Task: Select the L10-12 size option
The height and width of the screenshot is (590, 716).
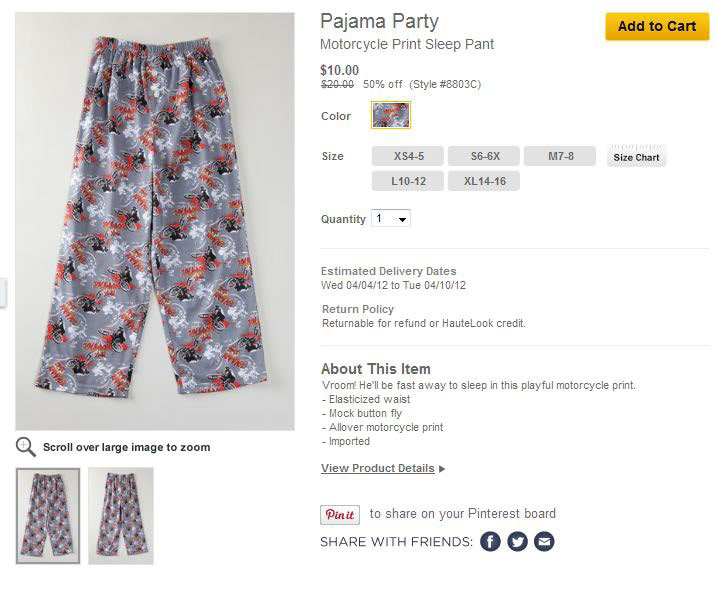Action: (408, 181)
